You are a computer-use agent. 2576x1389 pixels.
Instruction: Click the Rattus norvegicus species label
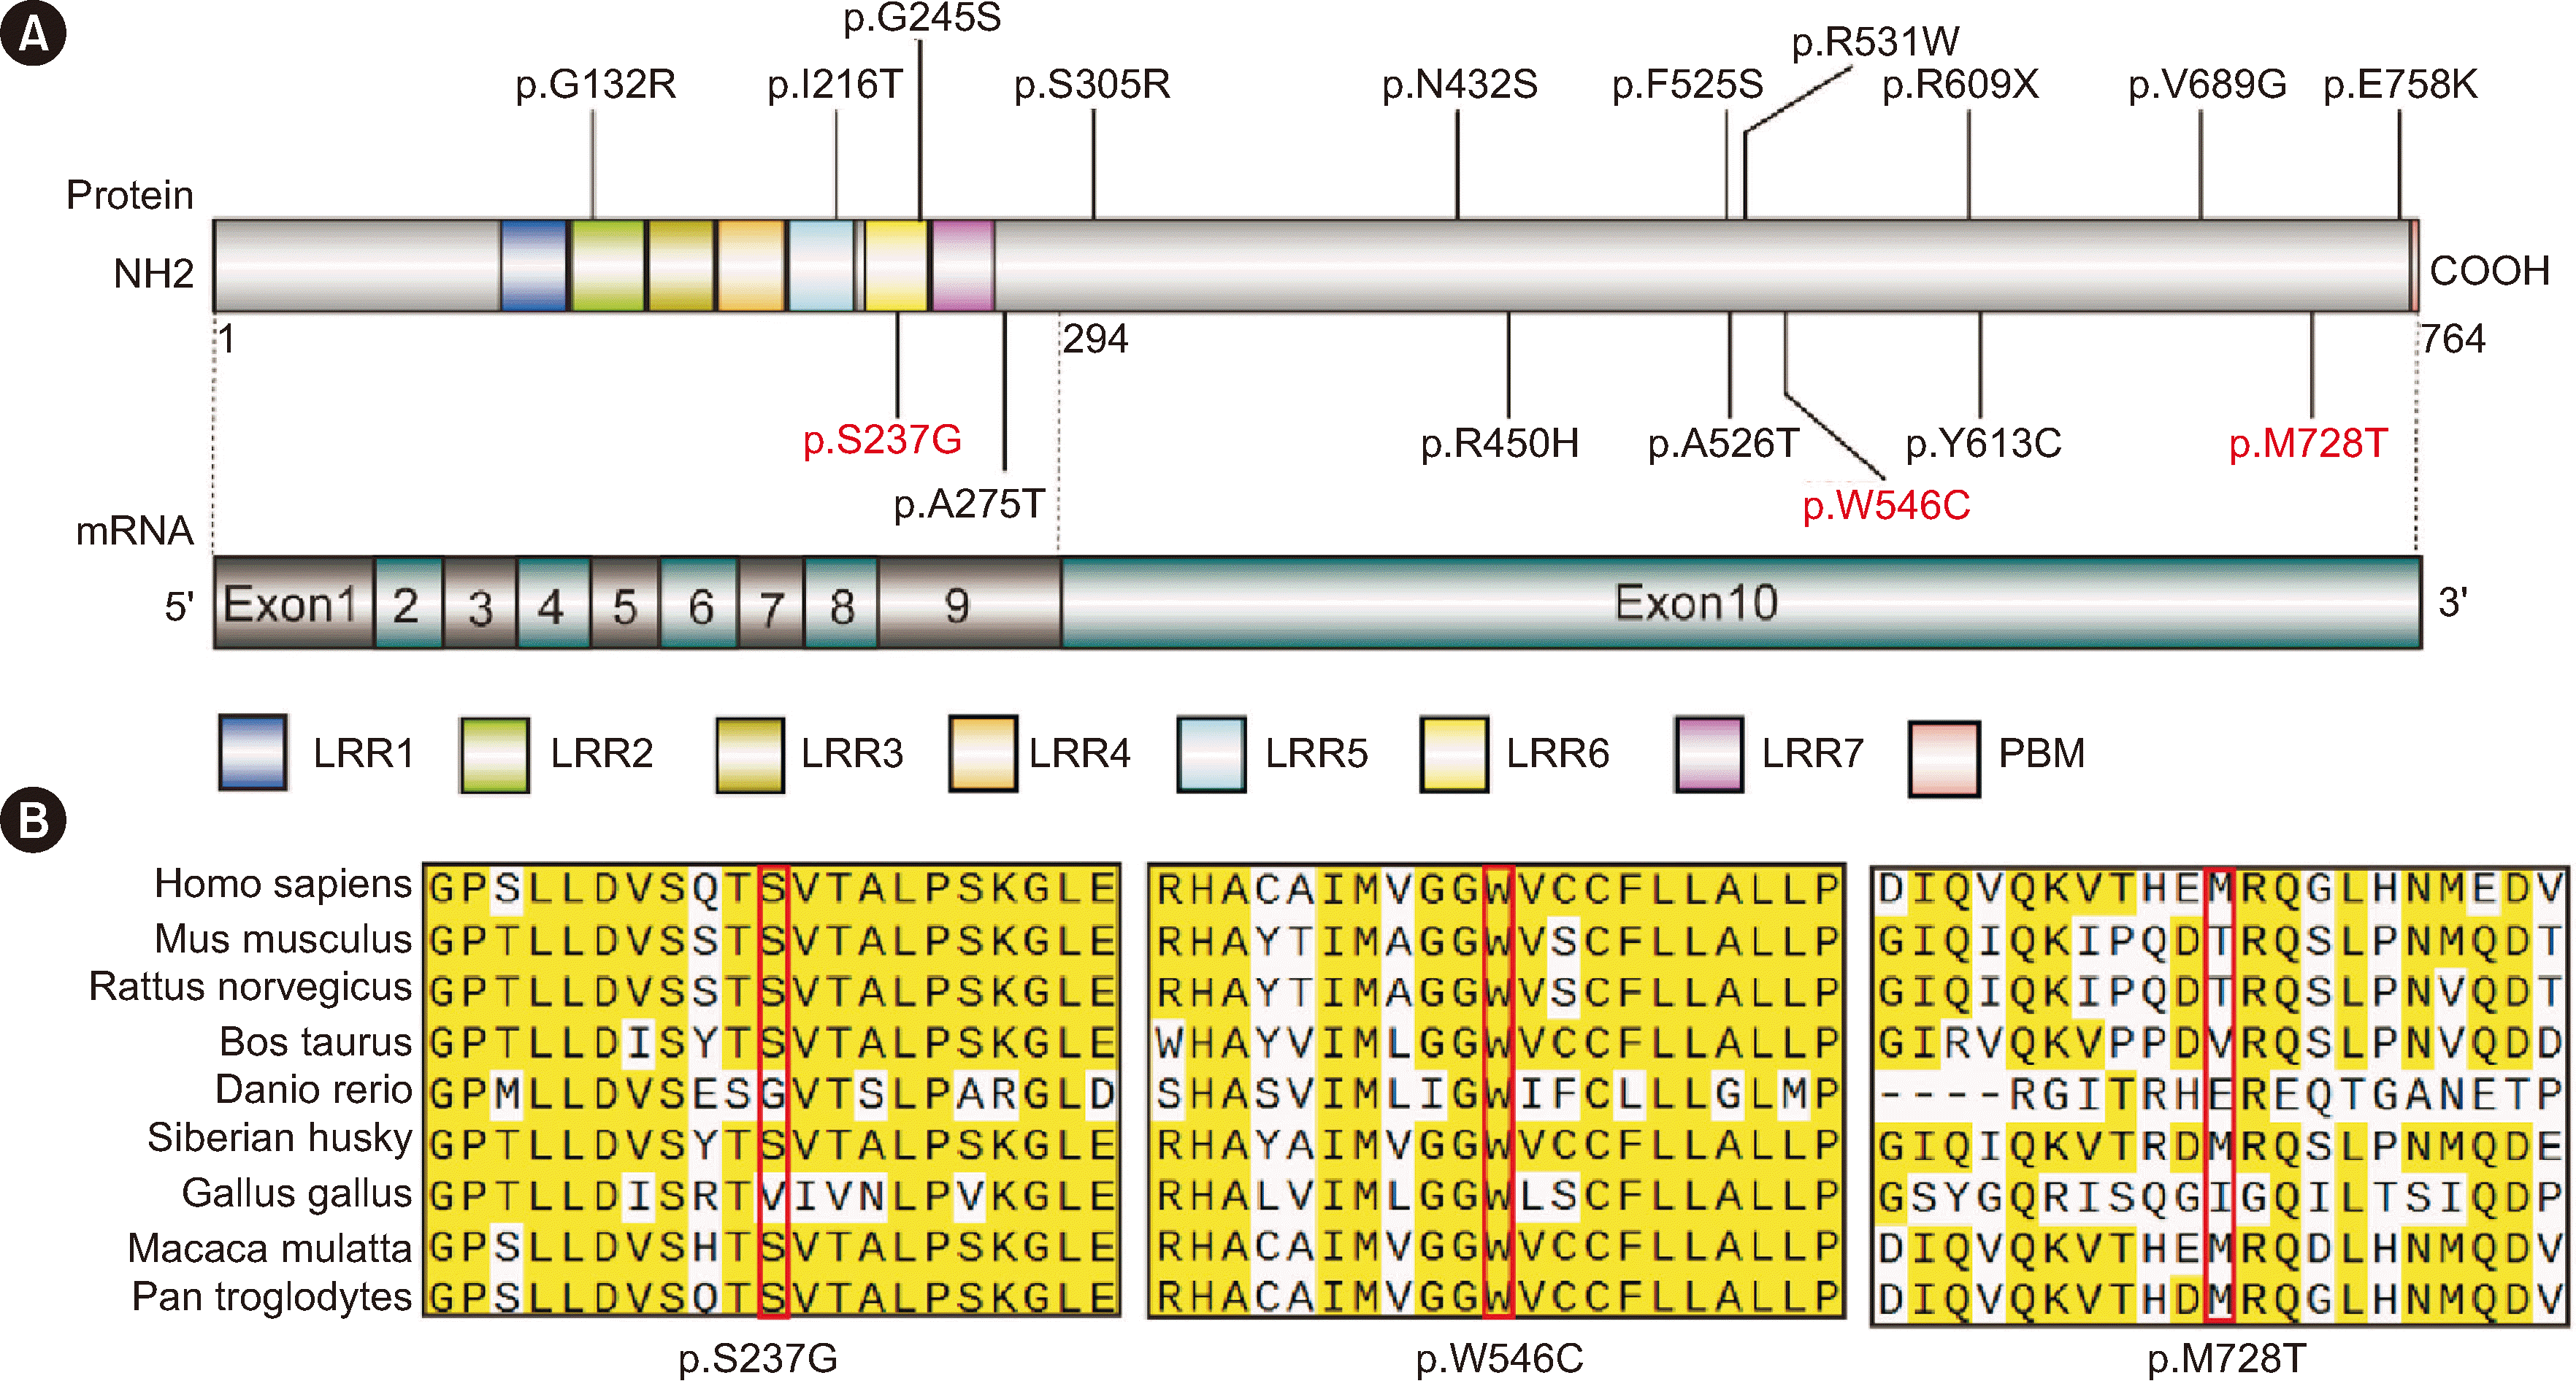pos(250,987)
